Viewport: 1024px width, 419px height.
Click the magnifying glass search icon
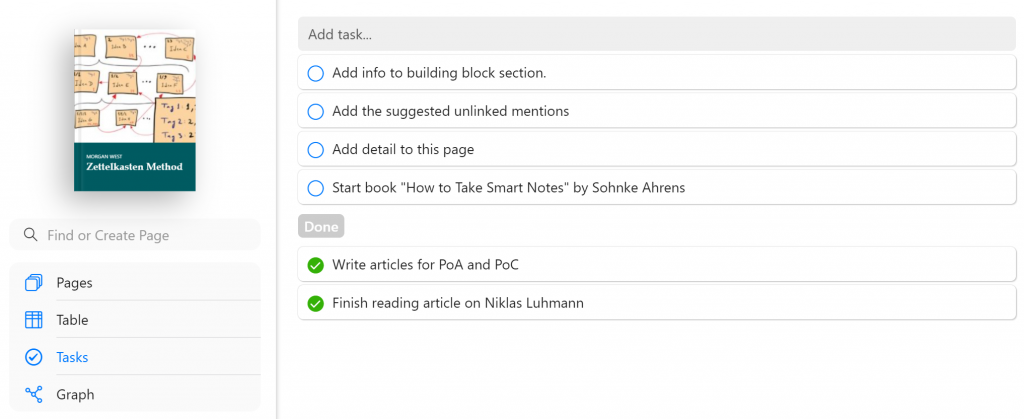[x=31, y=235]
